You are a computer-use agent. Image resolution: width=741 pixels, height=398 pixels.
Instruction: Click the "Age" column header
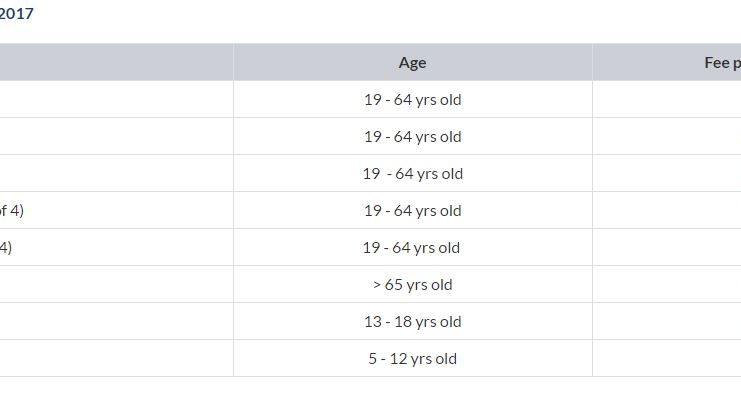tap(413, 62)
